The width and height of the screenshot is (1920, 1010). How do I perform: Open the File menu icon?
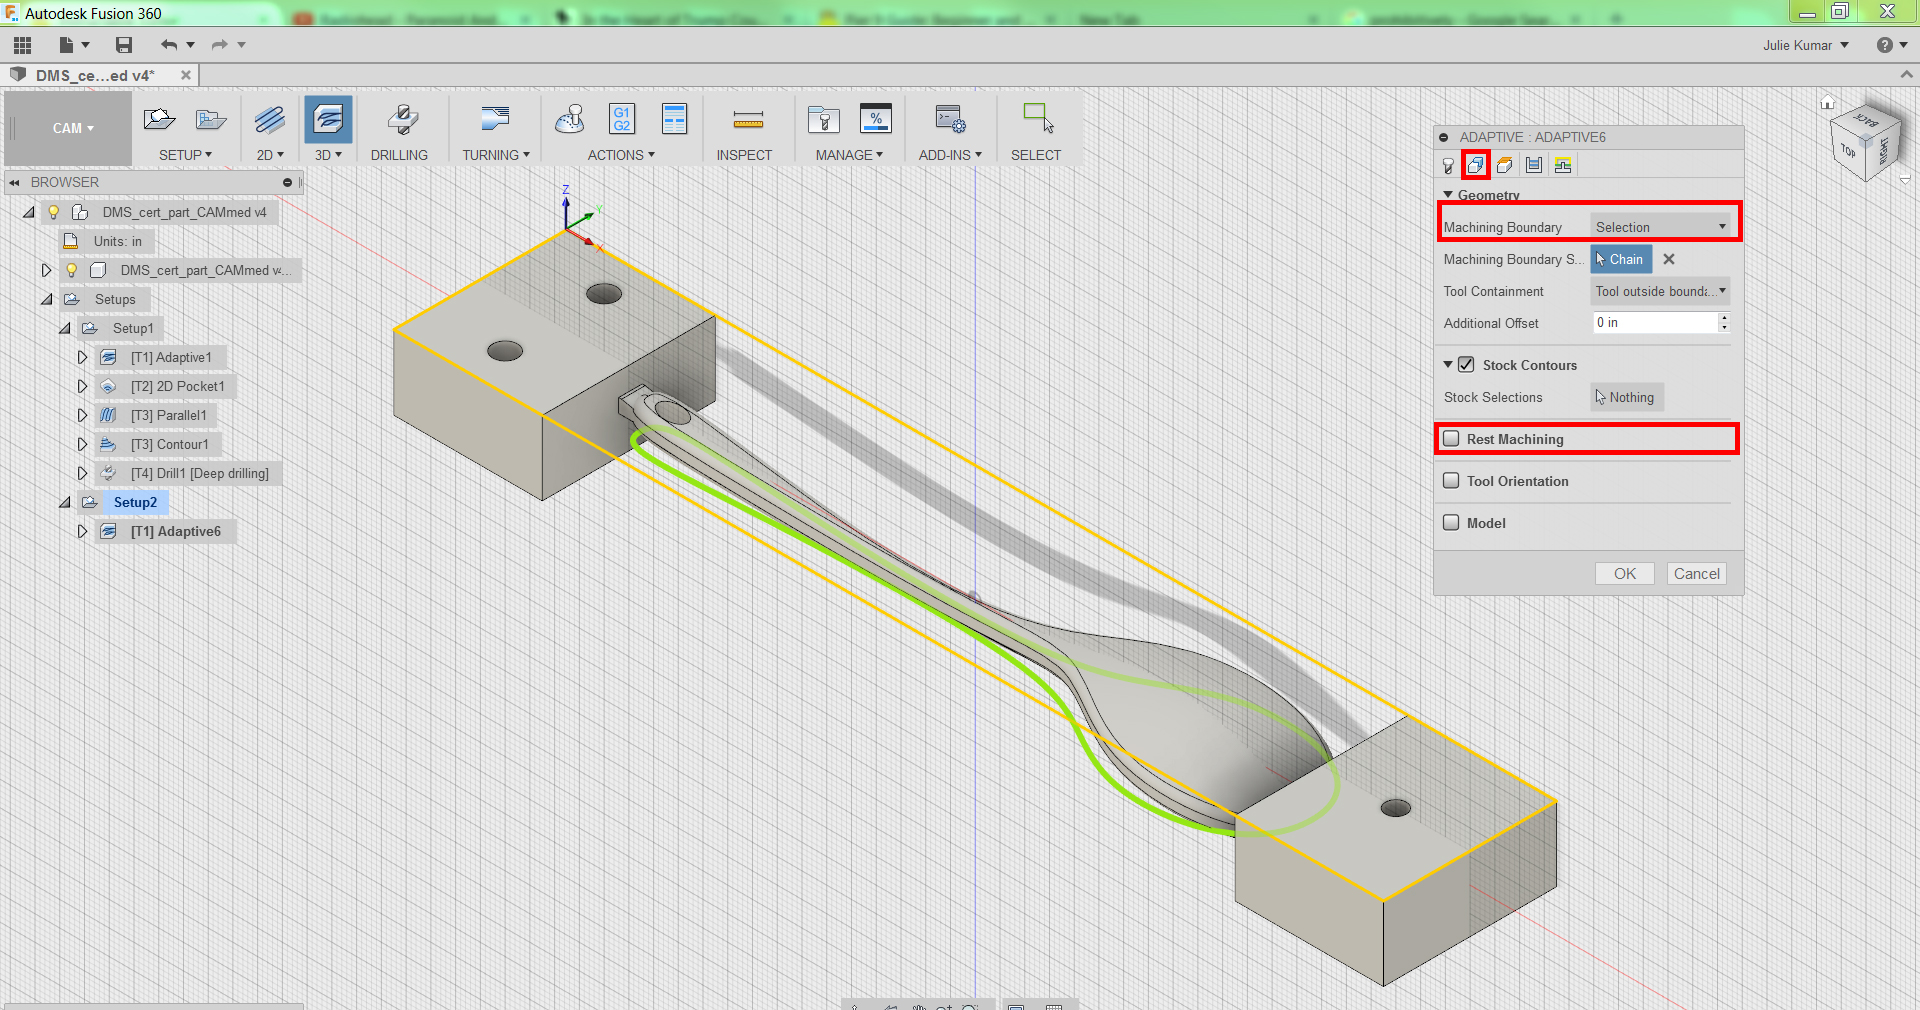click(x=74, y=45)
